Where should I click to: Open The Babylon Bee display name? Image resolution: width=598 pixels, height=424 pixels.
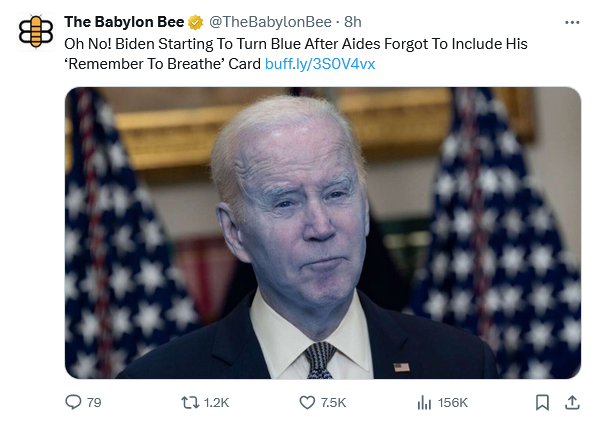(124, 22)
